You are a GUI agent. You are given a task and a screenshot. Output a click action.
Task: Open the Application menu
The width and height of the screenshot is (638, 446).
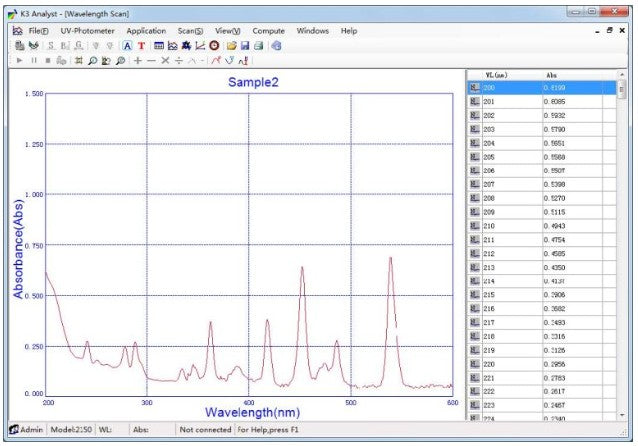click(x=146, y=31)
